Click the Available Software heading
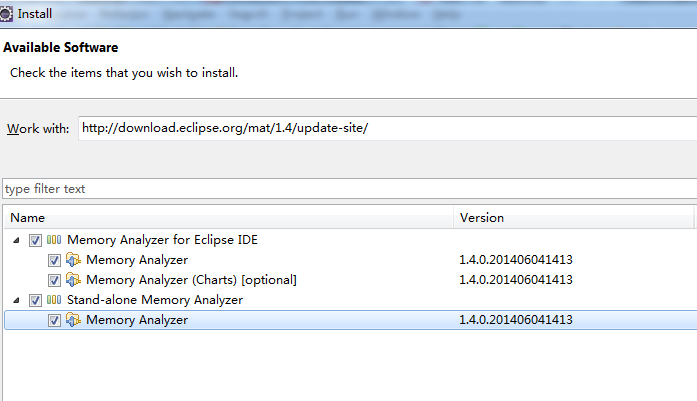 60,48
